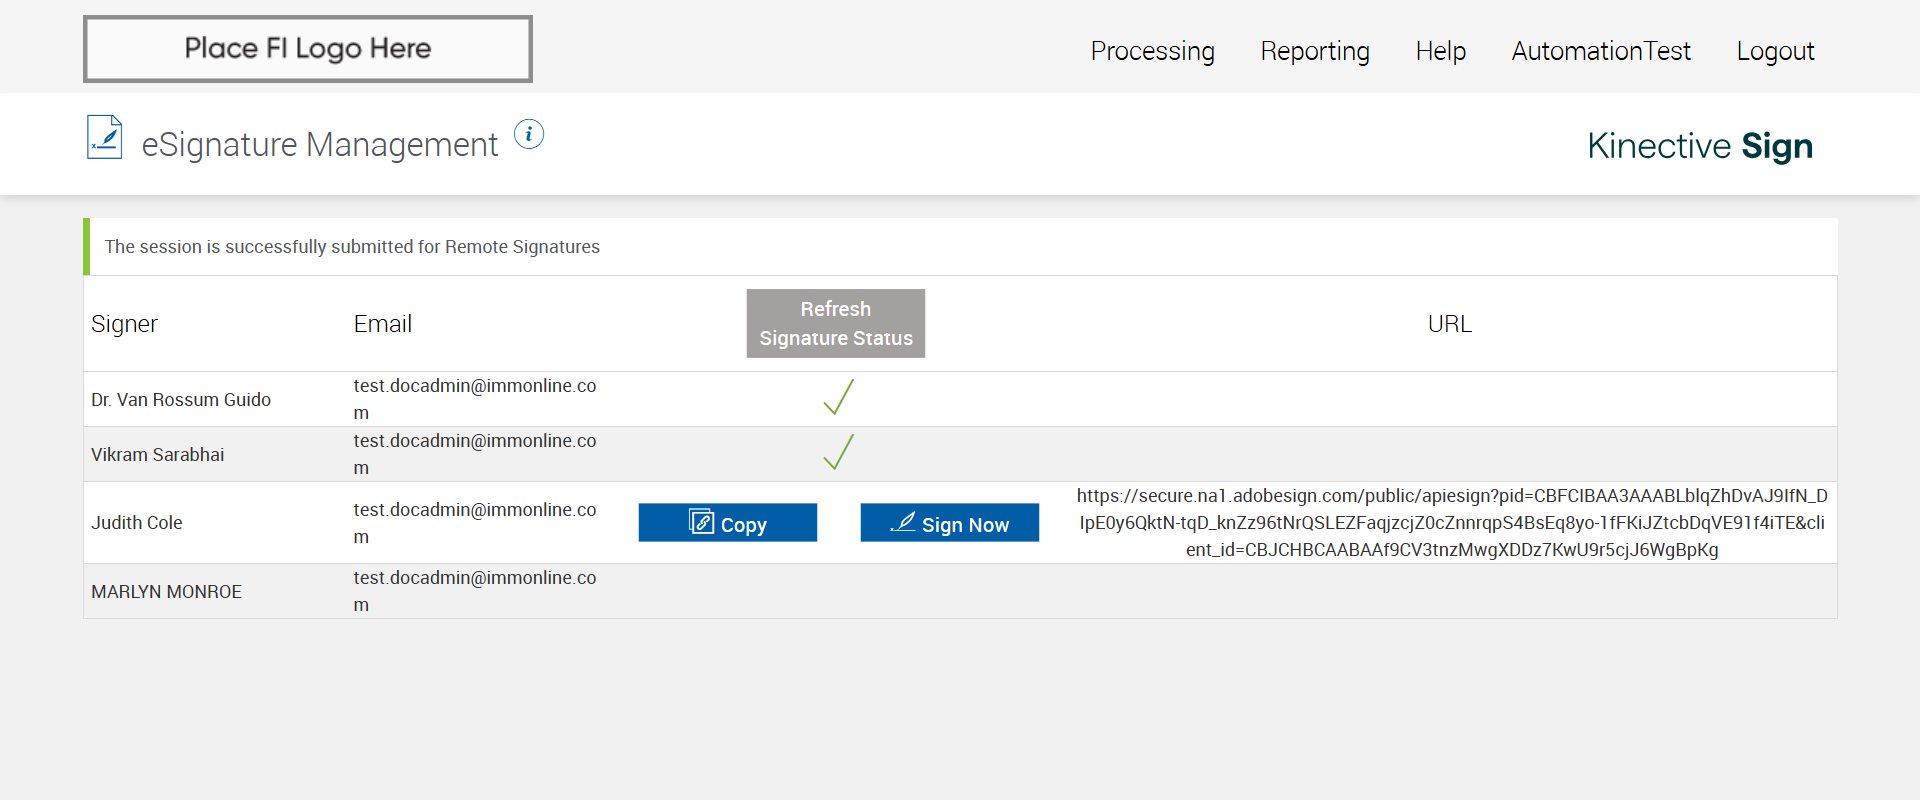Click the Kinective Sign logo

[x=1699, y=146]
